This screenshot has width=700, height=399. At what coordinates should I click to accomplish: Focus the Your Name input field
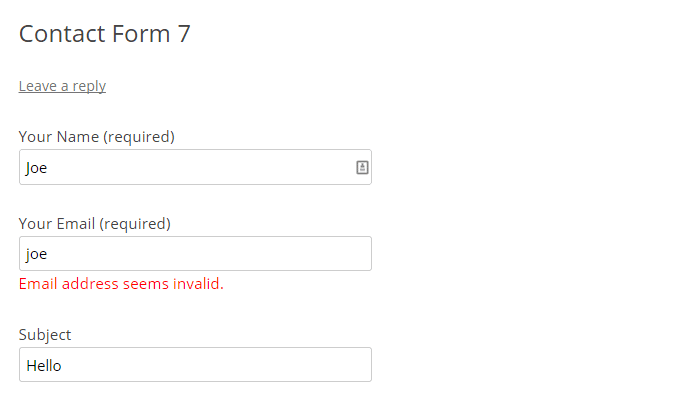195,167
